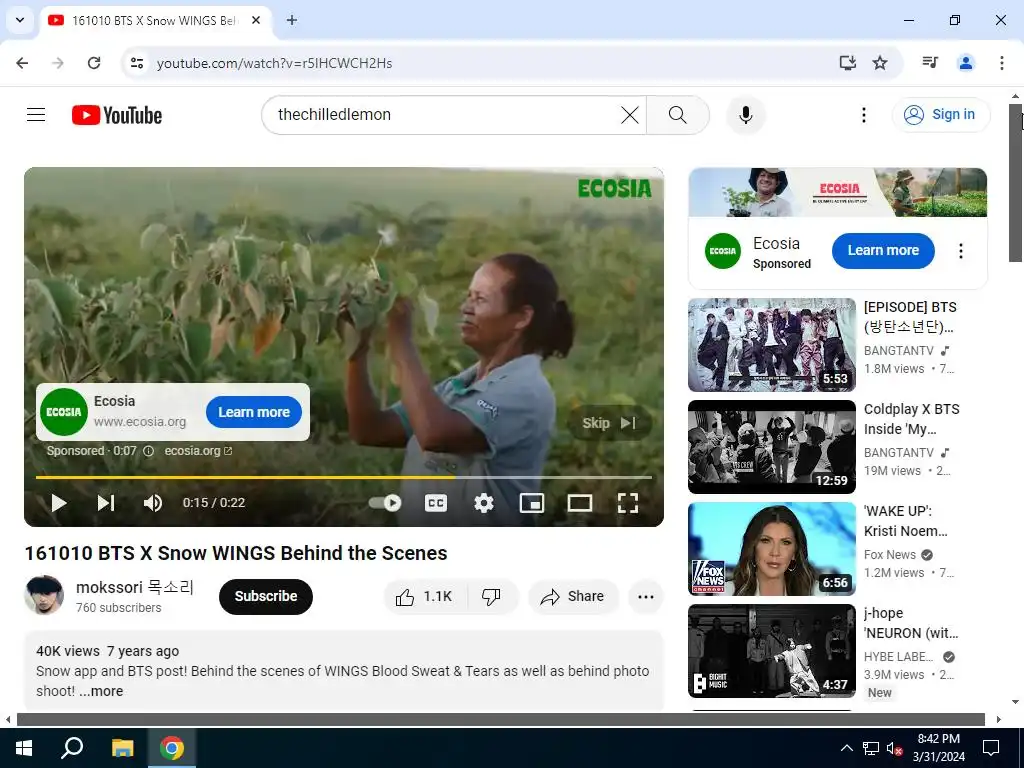
Task: Mute the player volume
Action: pyautogui.click(x=153, y=503)
